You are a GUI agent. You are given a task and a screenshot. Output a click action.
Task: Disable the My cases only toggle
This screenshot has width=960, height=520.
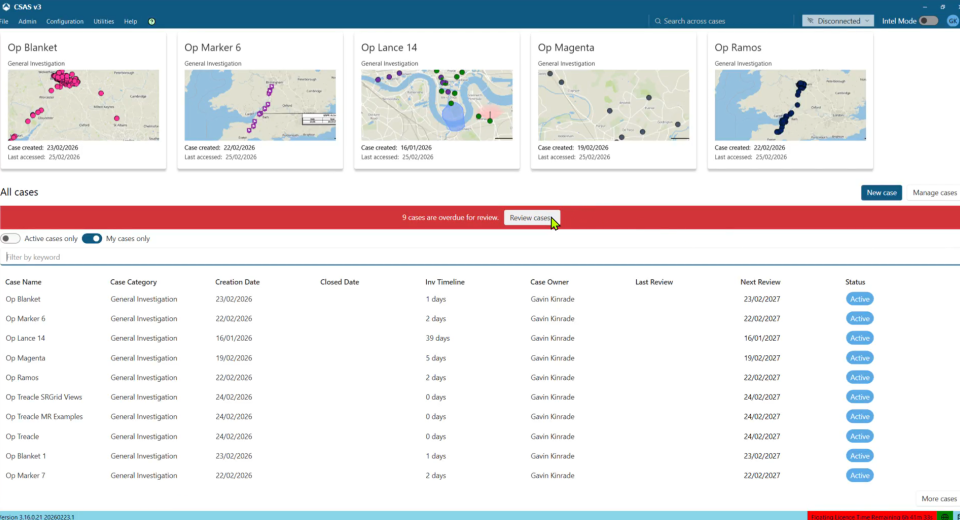[92, 239]
